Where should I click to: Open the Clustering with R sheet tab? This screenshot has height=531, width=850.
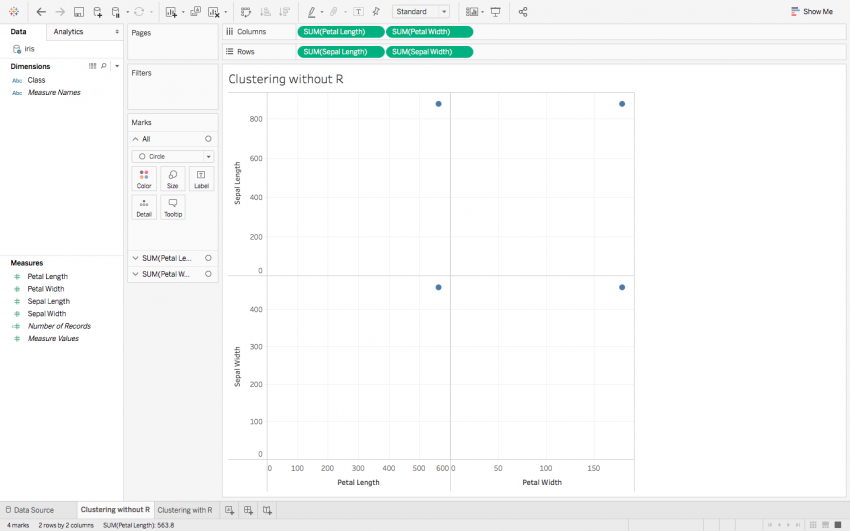(x=184, y=510)
